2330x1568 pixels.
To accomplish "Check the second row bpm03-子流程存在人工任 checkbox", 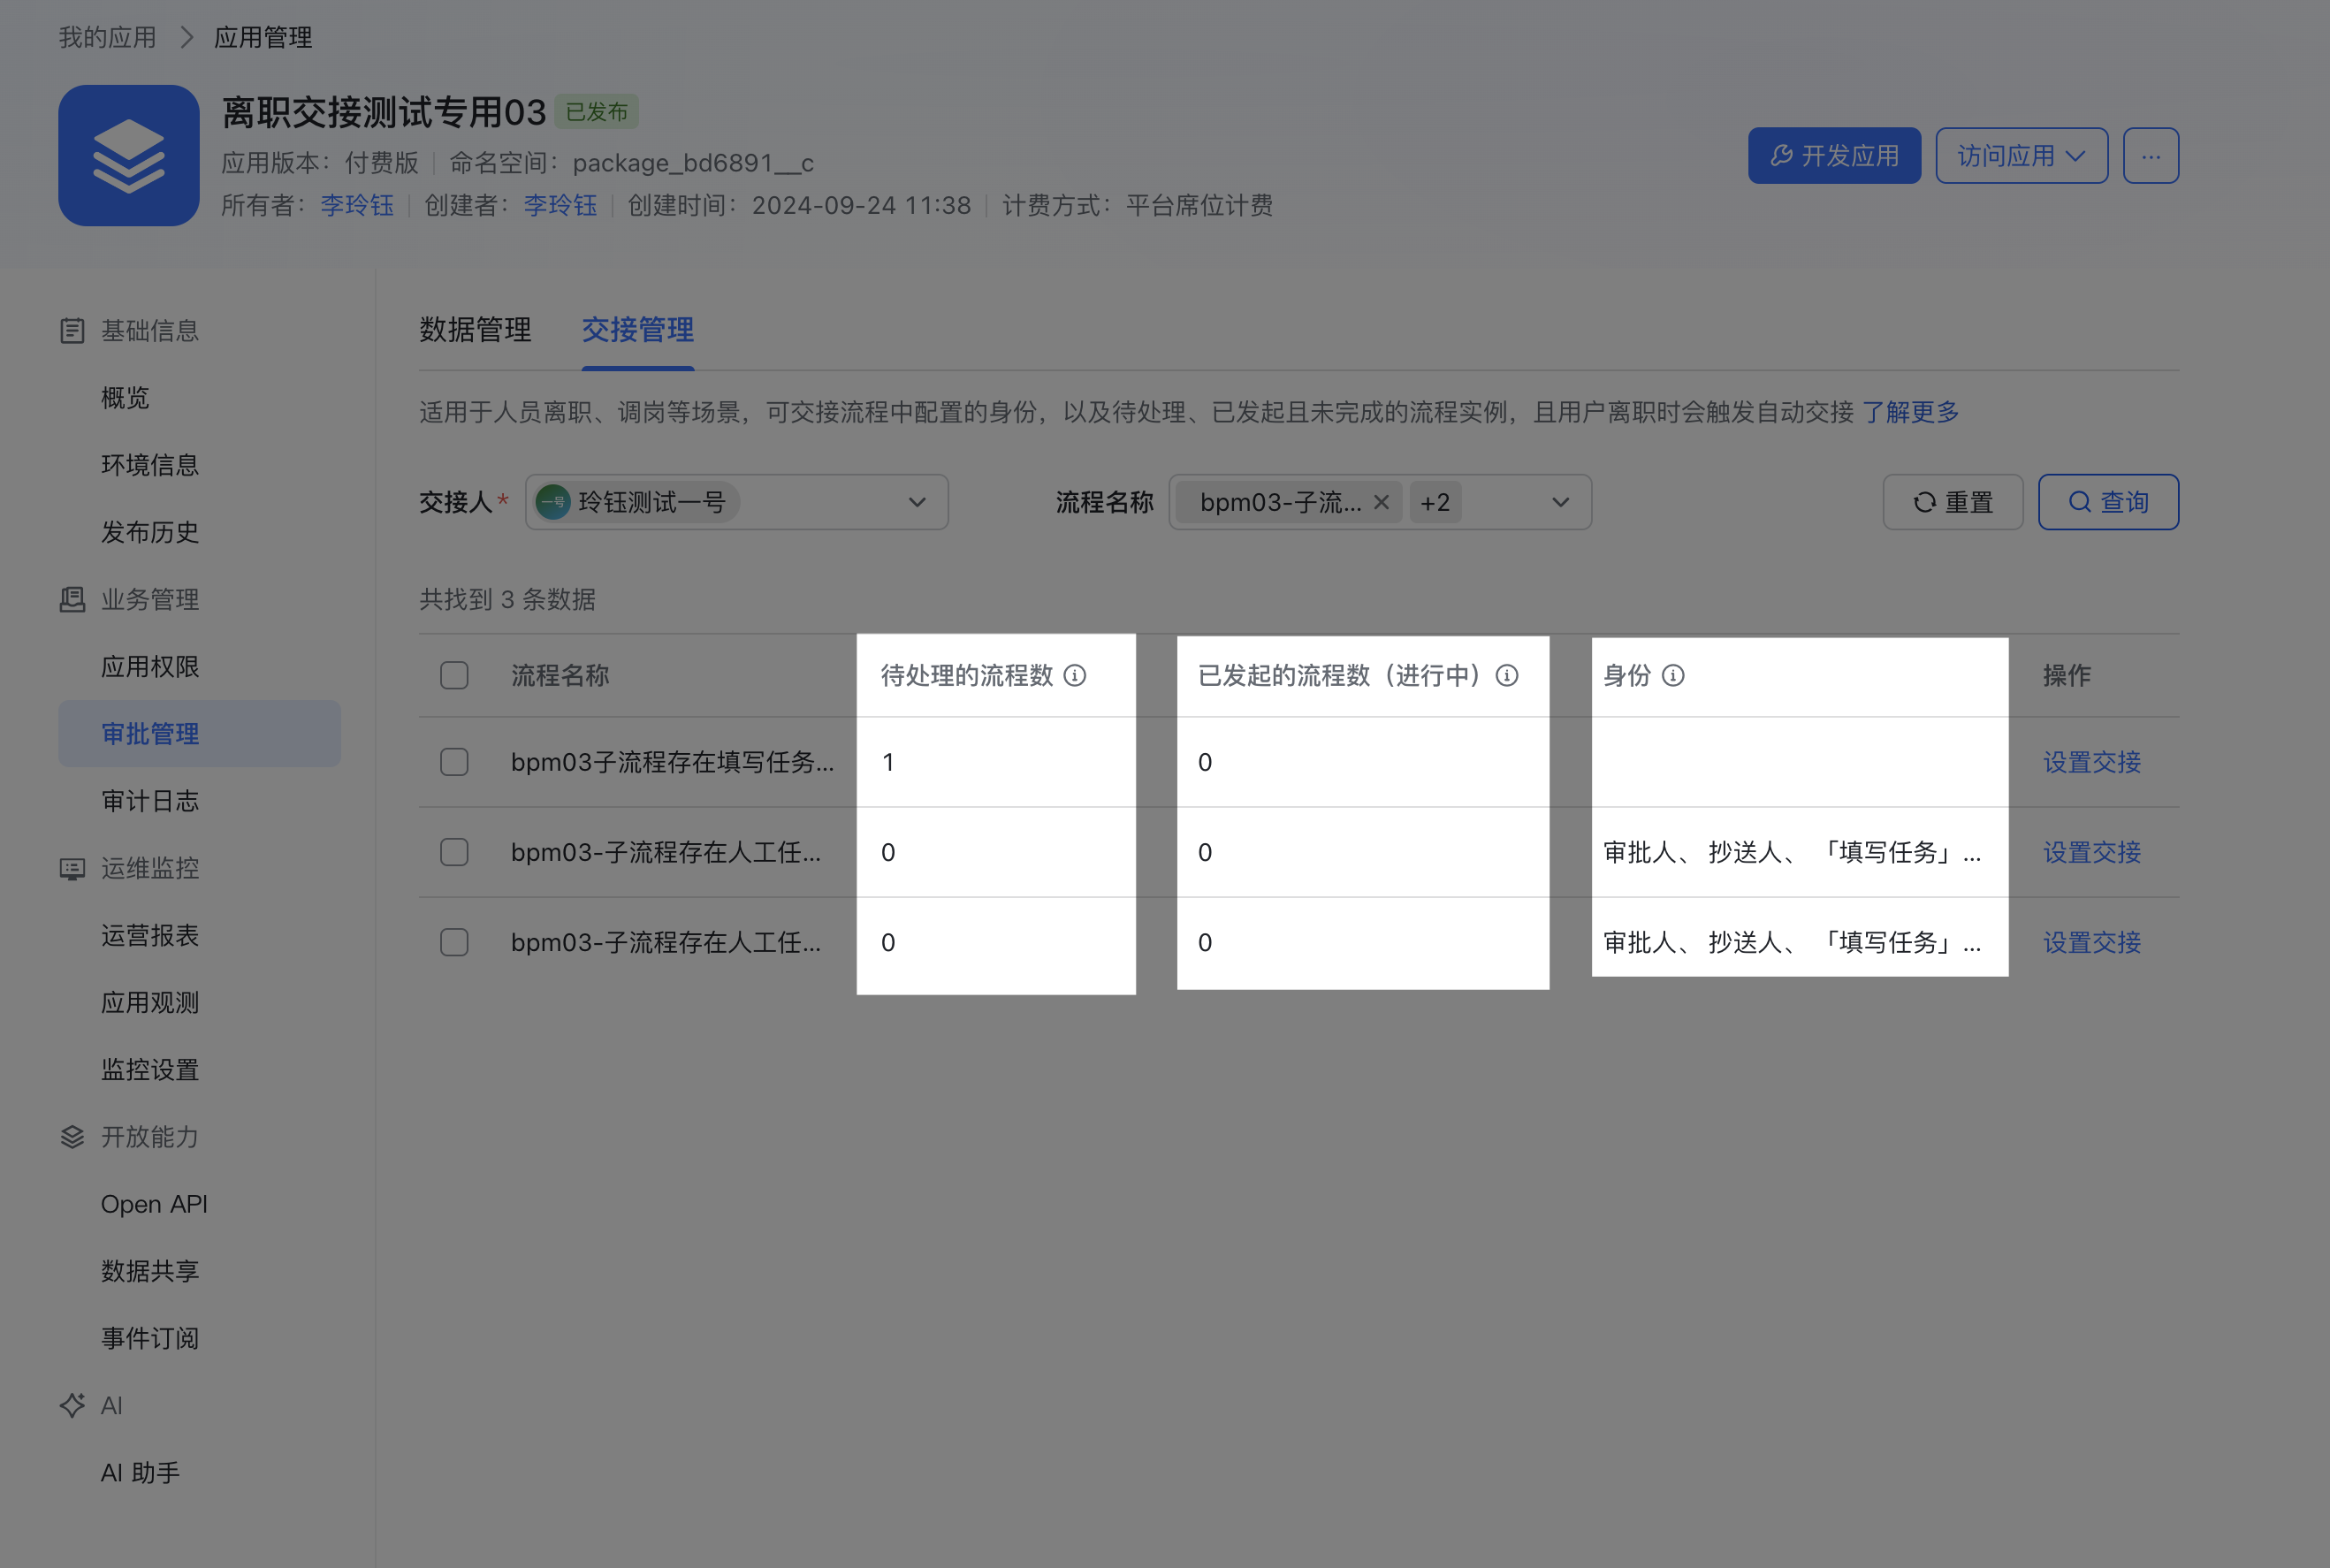I will [454, 853].
